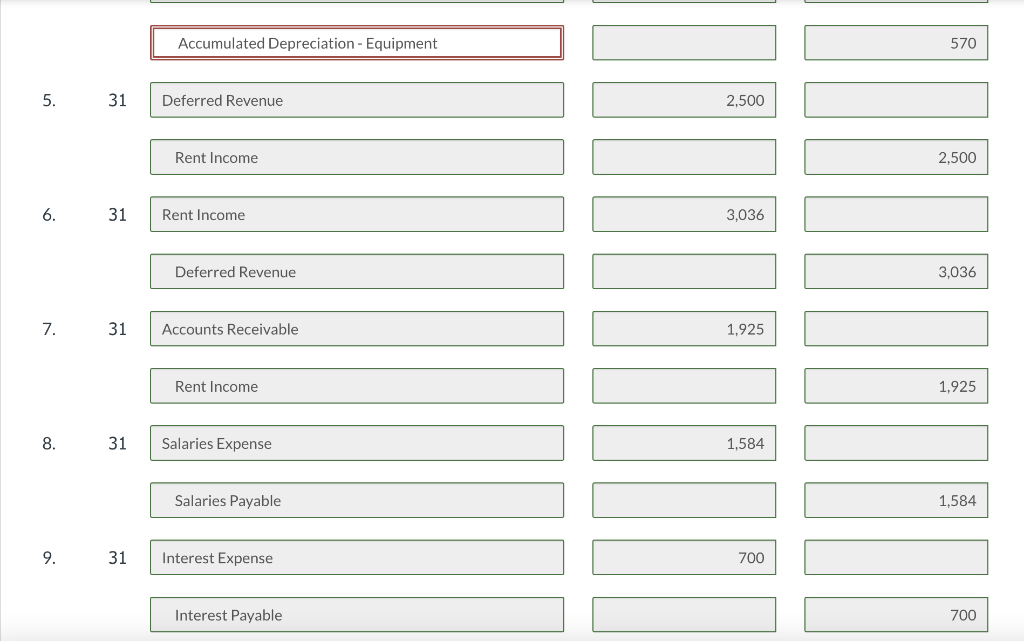Click the 3,036 debit amount field

[x=683, y=213]
